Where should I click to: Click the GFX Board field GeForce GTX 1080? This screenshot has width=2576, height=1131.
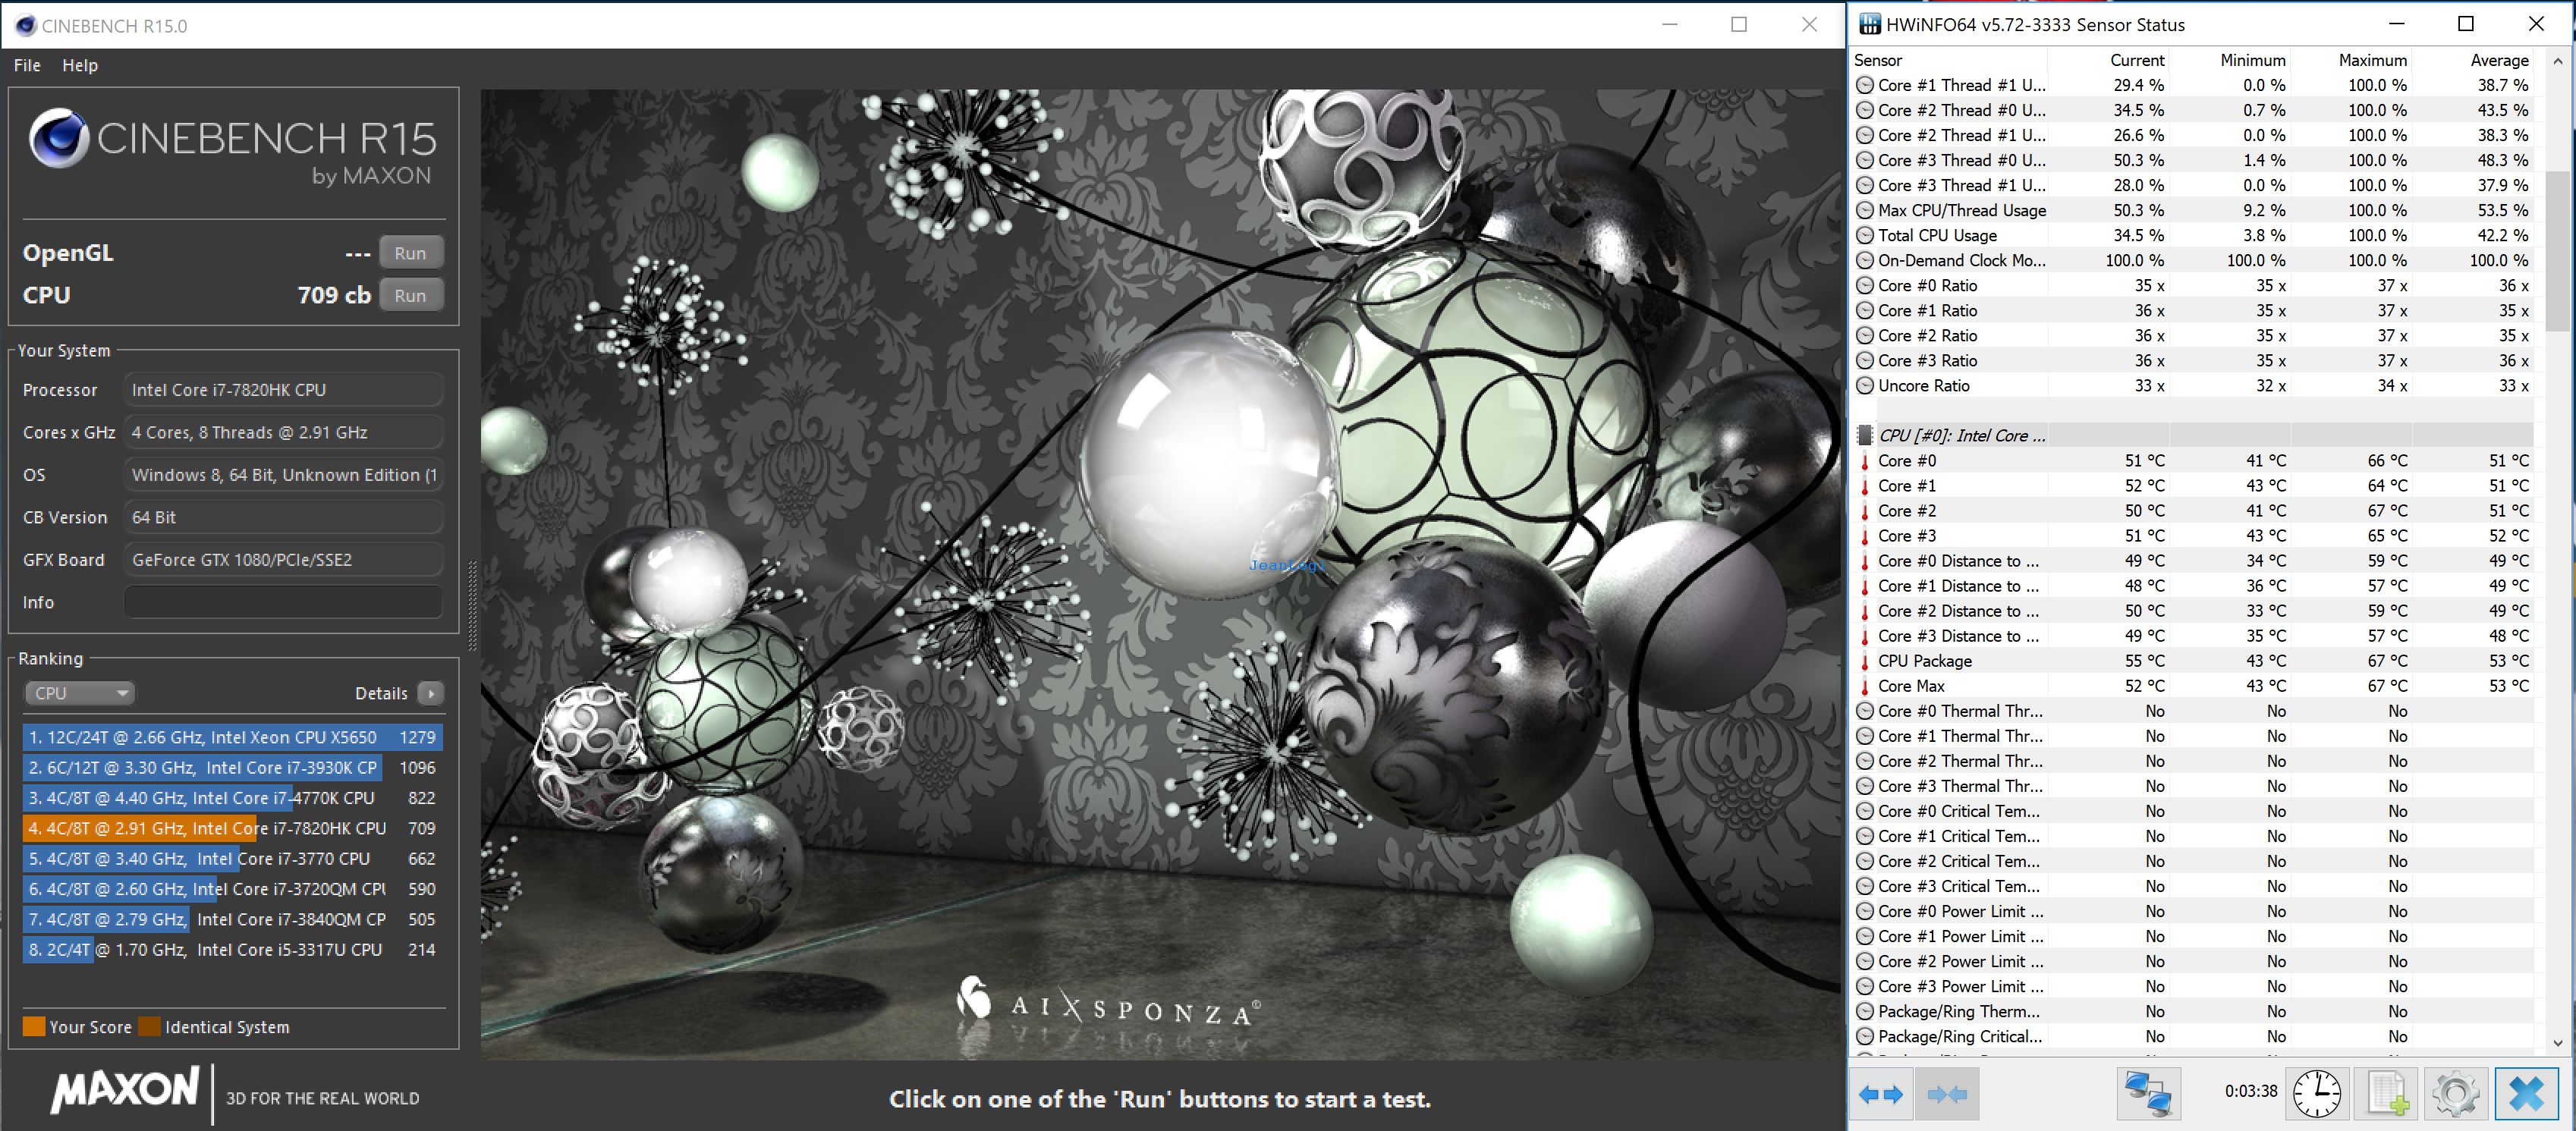click(283, 560)
